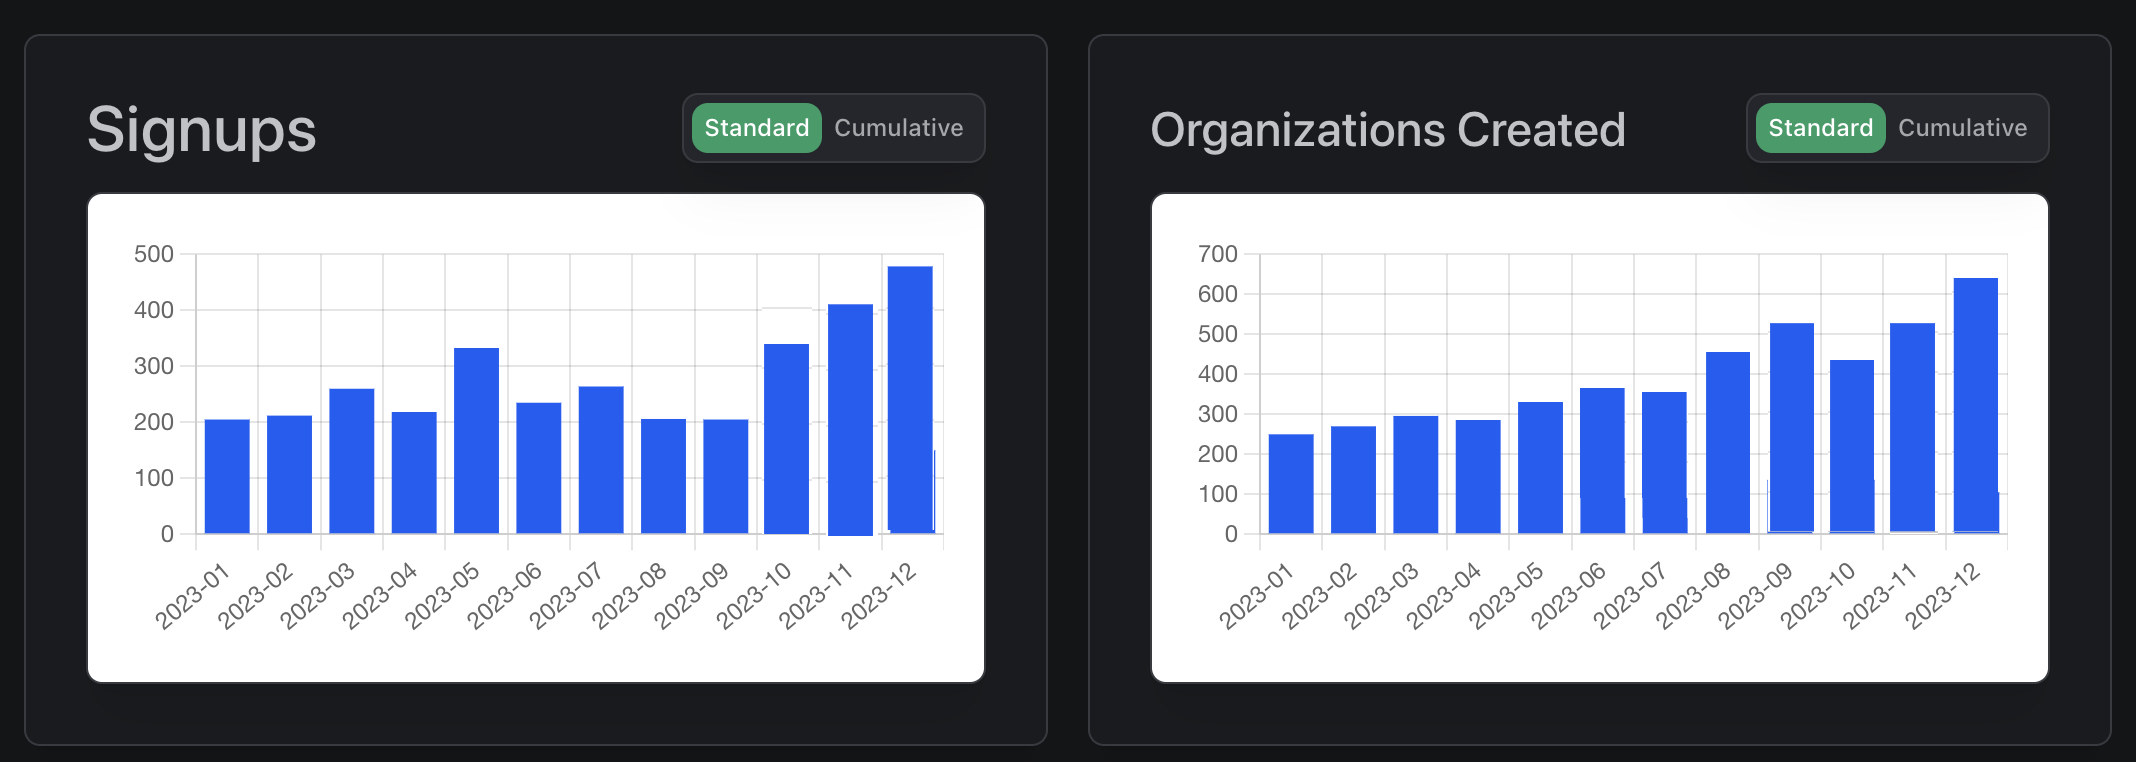Click the 2023-01 bar in Organizations chart
Image resolution: width=2136 pixels, height=762 pixels.
click(1291, 483)
